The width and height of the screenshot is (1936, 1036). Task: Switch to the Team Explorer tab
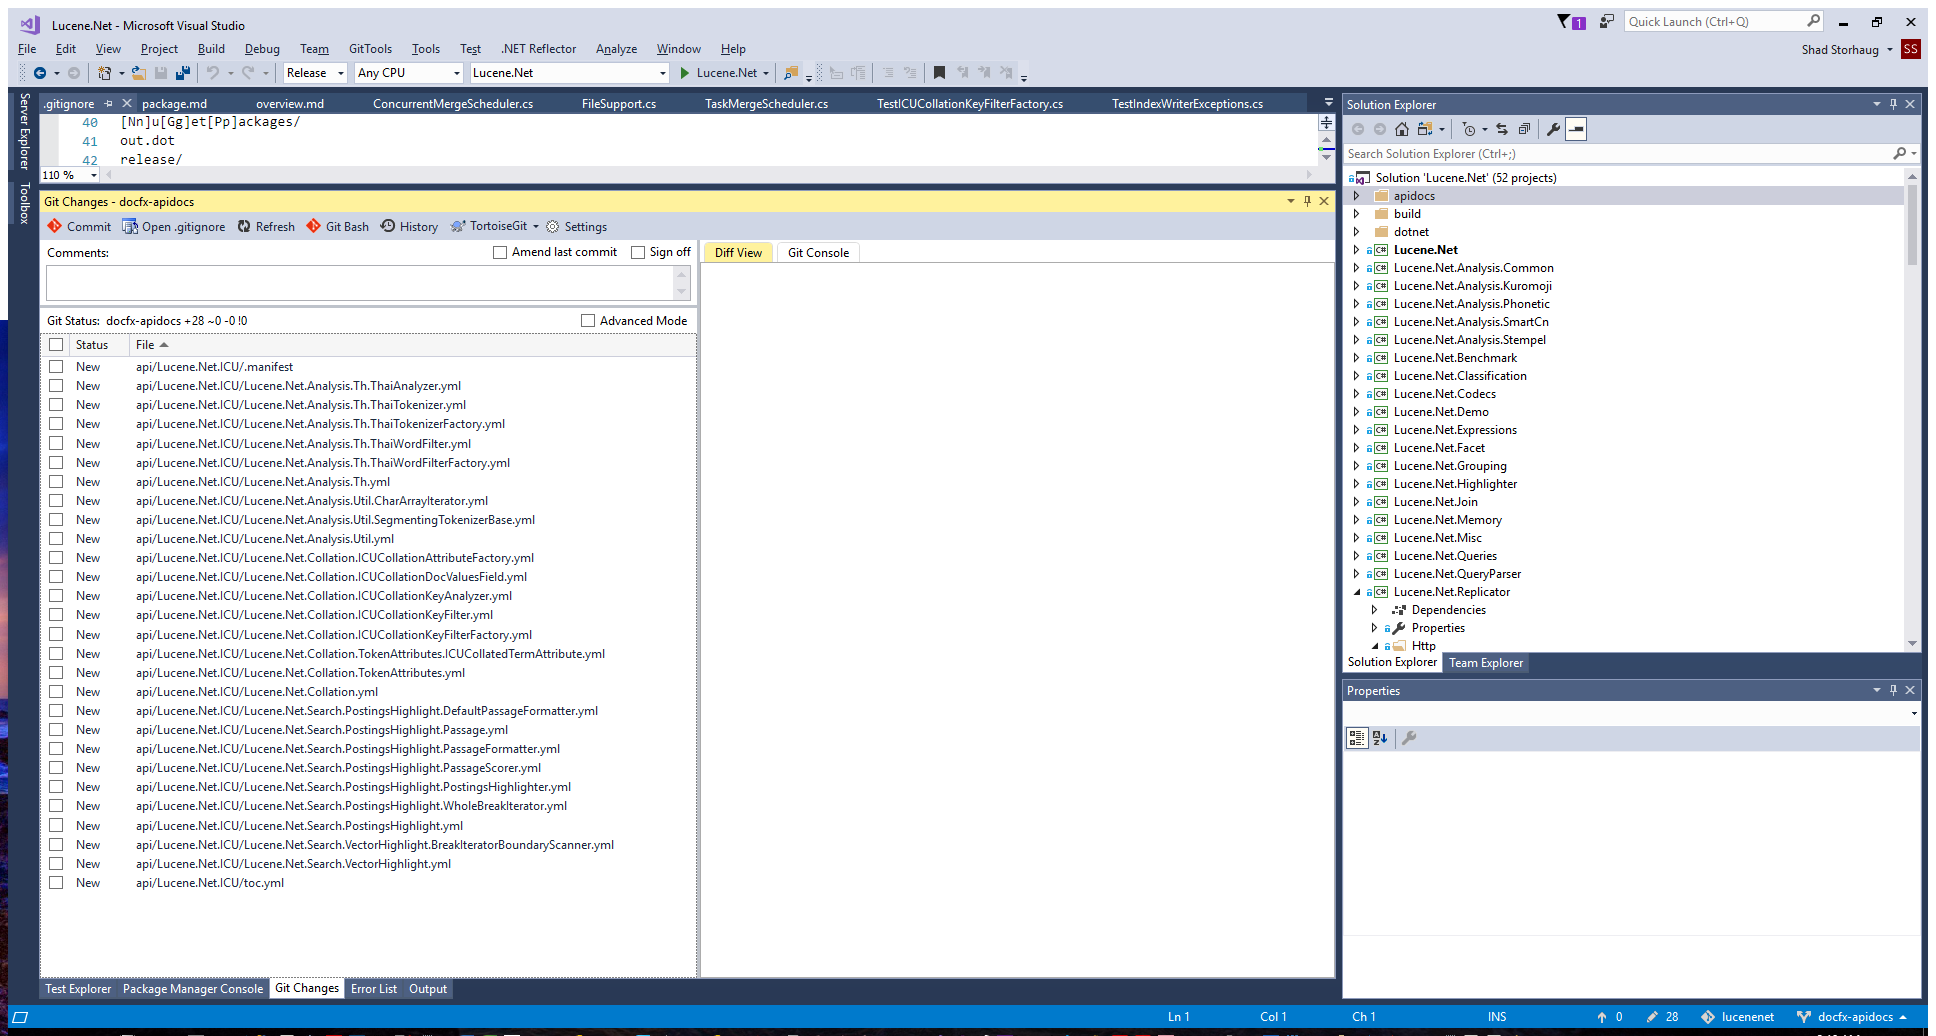[x=1486, y=663]
